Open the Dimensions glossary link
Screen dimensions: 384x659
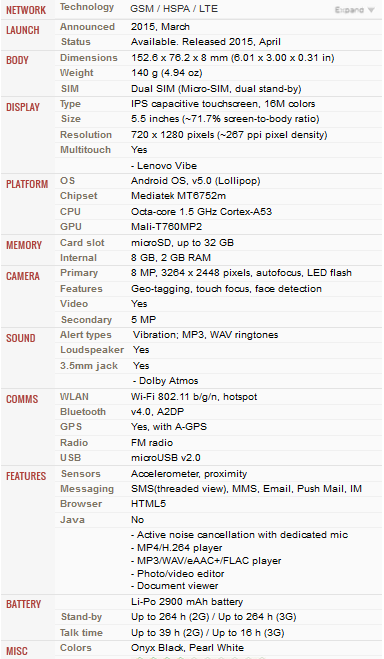point(89,58)
